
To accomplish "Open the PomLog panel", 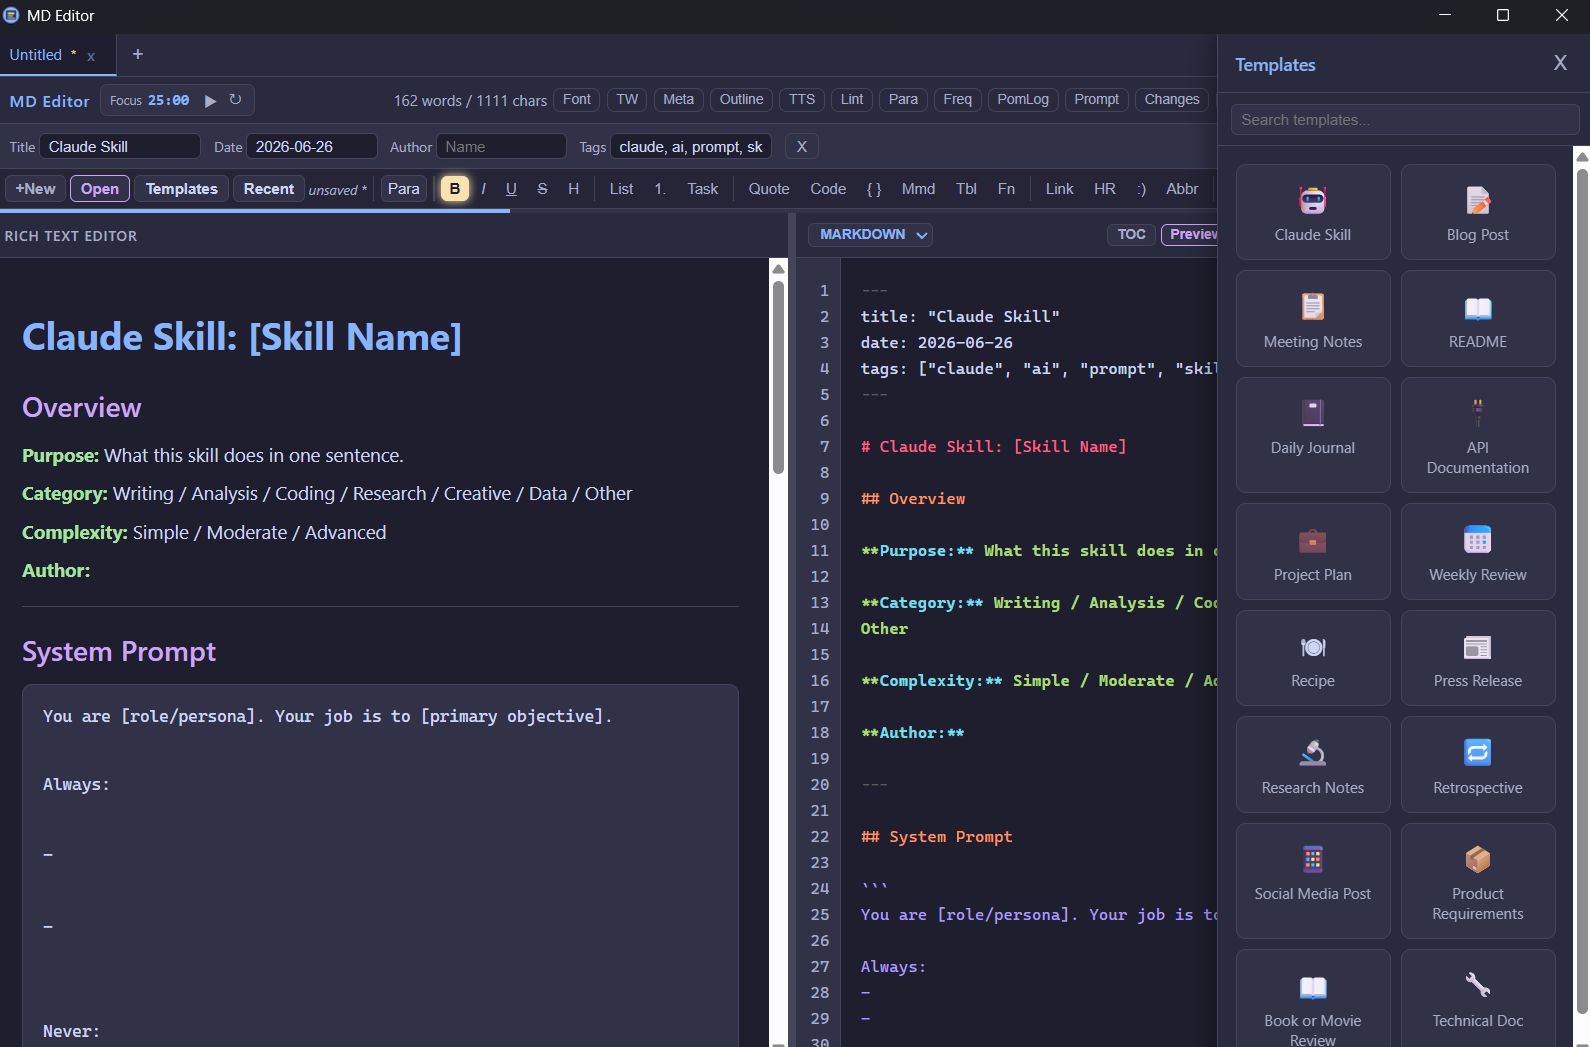I will [1022, 99].
